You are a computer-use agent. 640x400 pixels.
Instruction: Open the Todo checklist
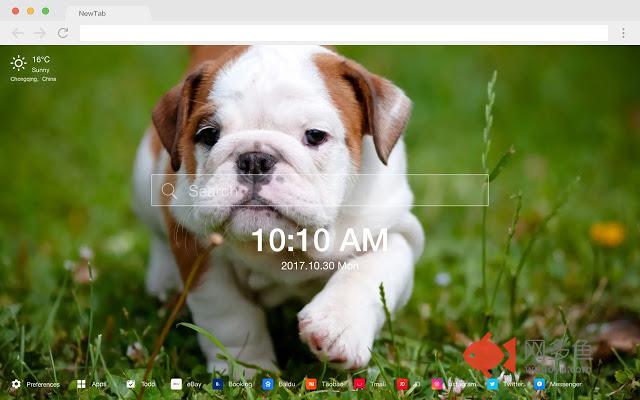131,384
